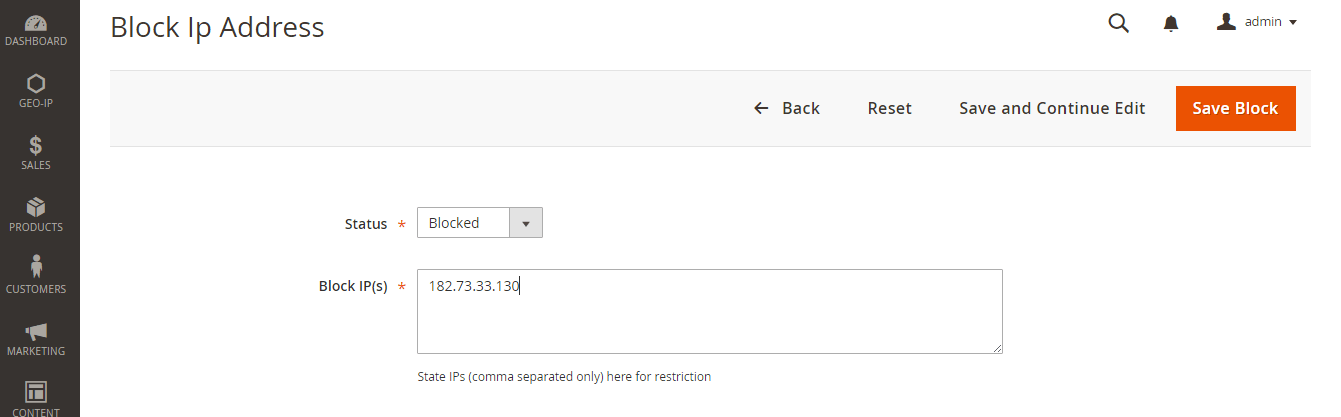Viewport: 1341px width, 417px height.
Task: Open notifications bell icon
Action: click(x=1171, y=23)
